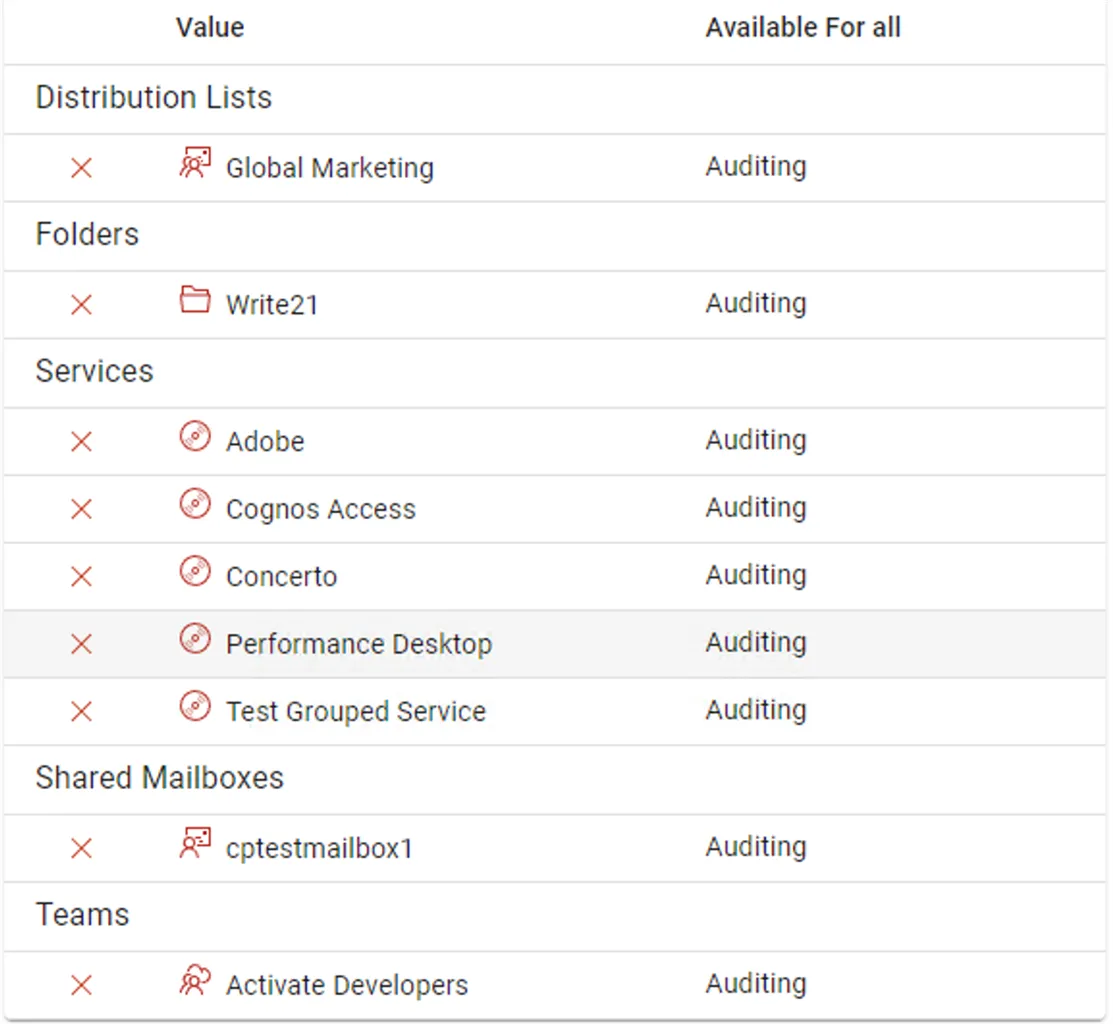Viewport: 1113px width, 1024px height.
Task: Click the red X beside Write21
Action: coord(82,305)
